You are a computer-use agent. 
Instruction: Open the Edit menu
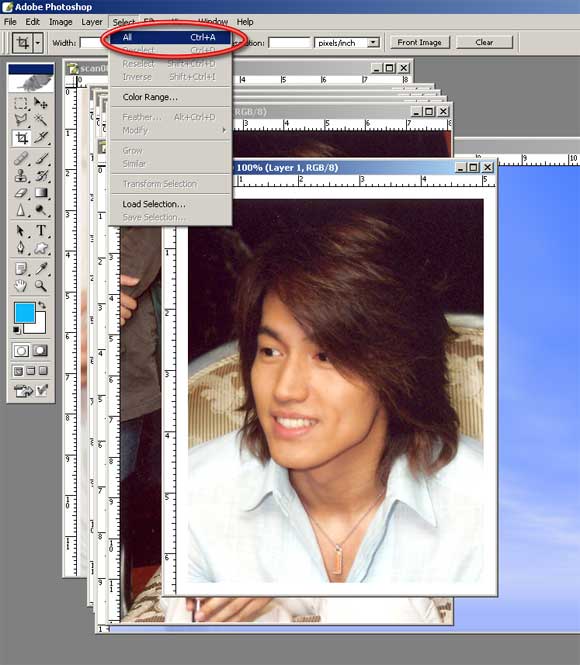pyautogui.click(x=32, y=22)
